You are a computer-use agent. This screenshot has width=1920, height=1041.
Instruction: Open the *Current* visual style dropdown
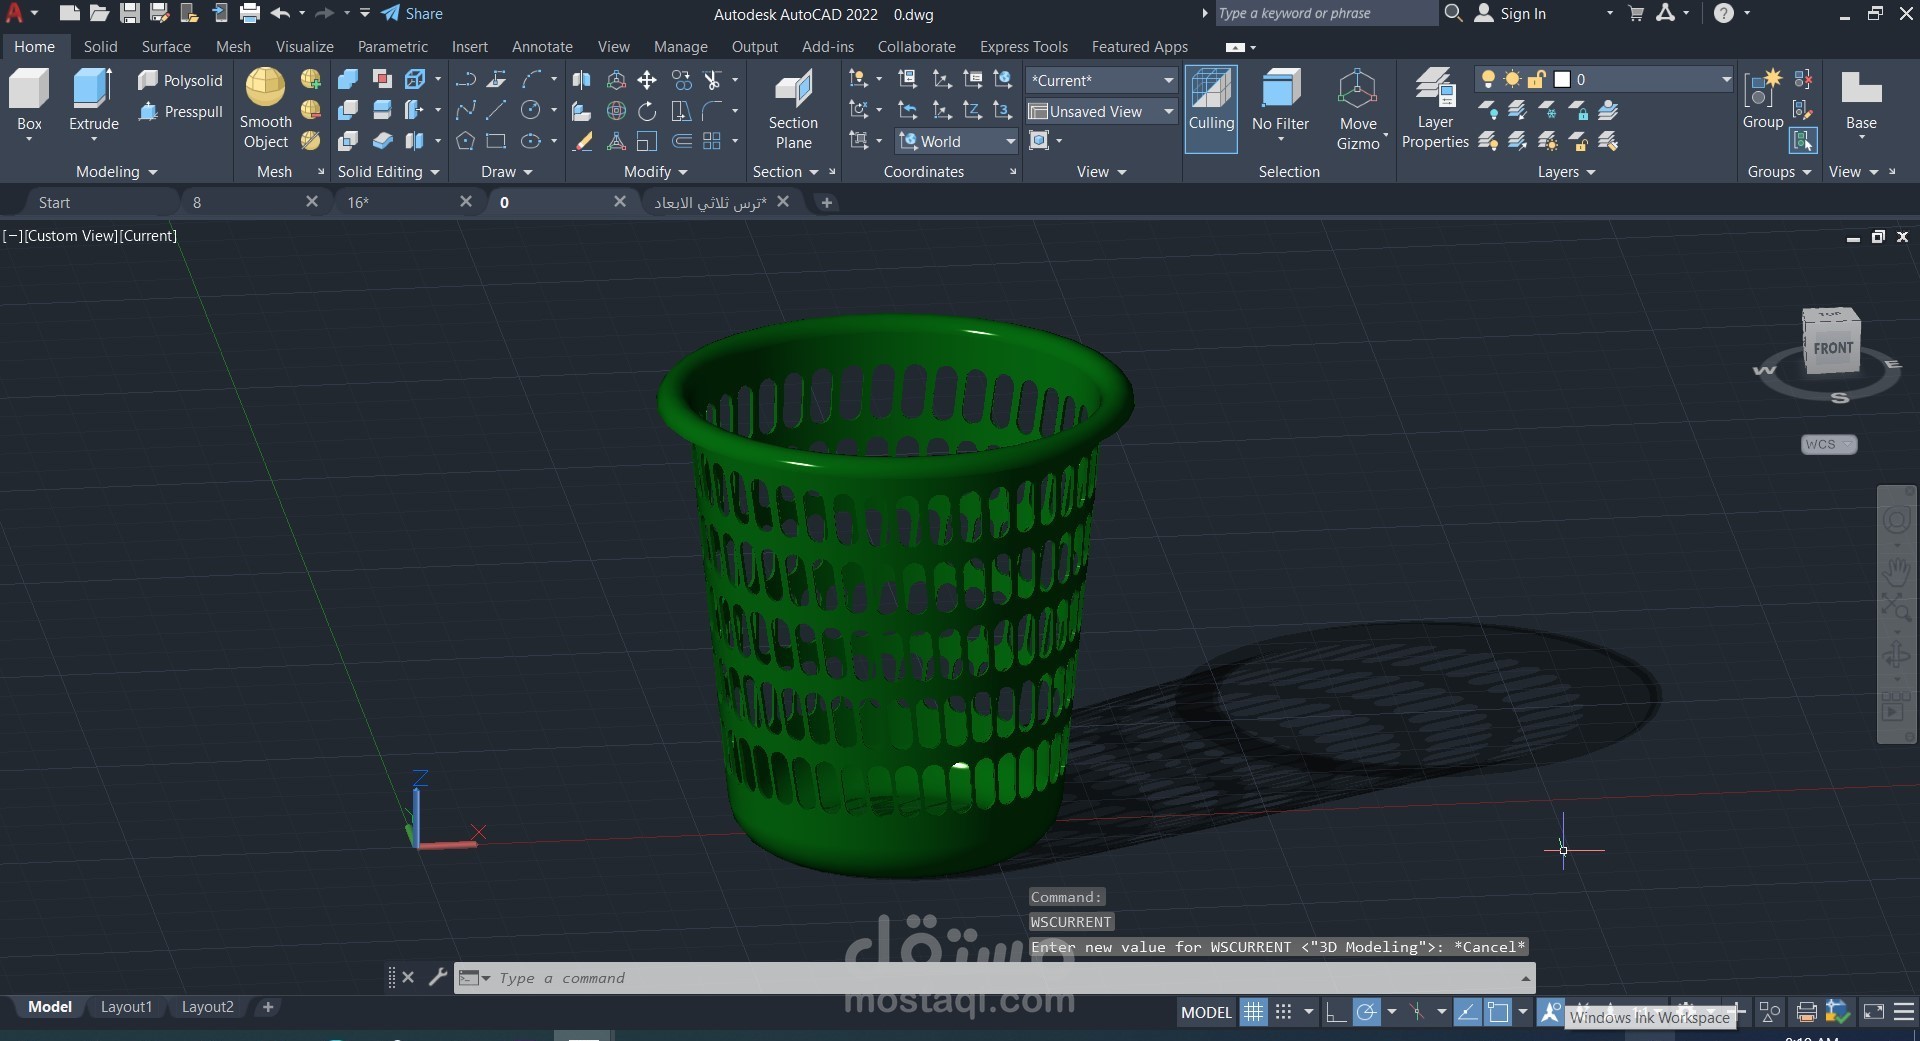tap(1102, 80)
